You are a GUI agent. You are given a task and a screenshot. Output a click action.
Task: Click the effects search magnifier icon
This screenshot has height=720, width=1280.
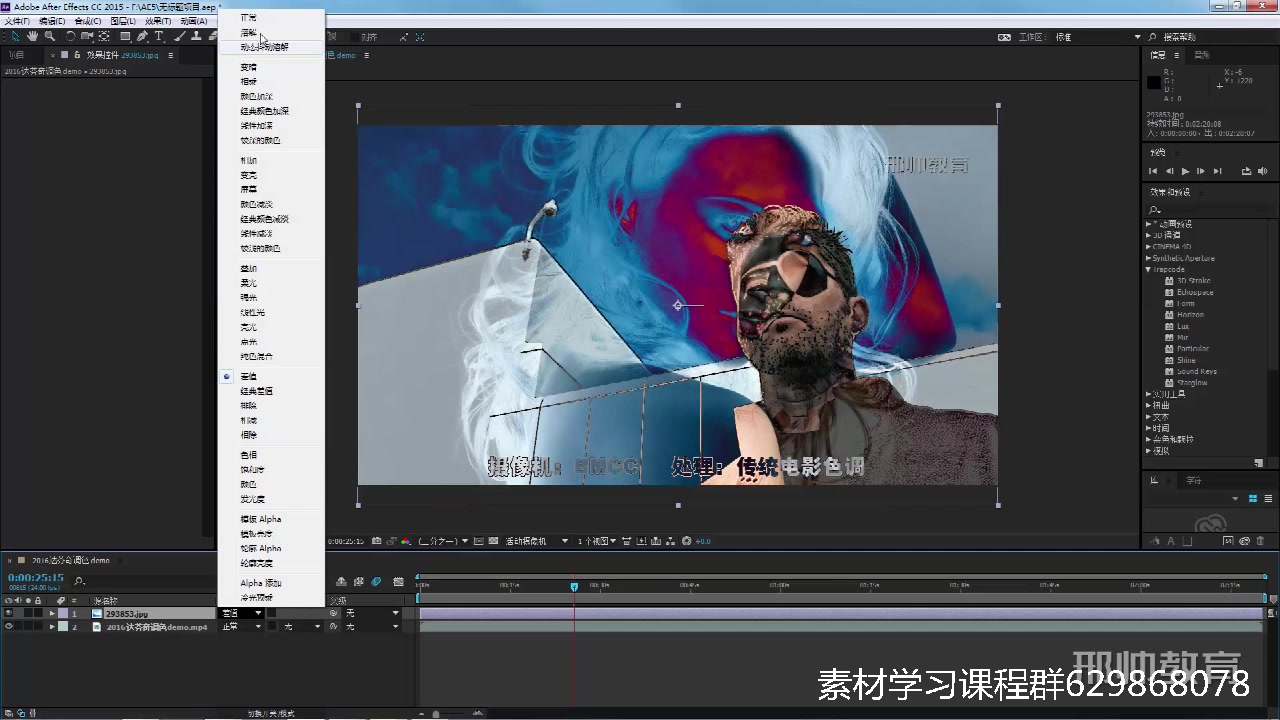pyautogui.click(x=1152, y=209)
